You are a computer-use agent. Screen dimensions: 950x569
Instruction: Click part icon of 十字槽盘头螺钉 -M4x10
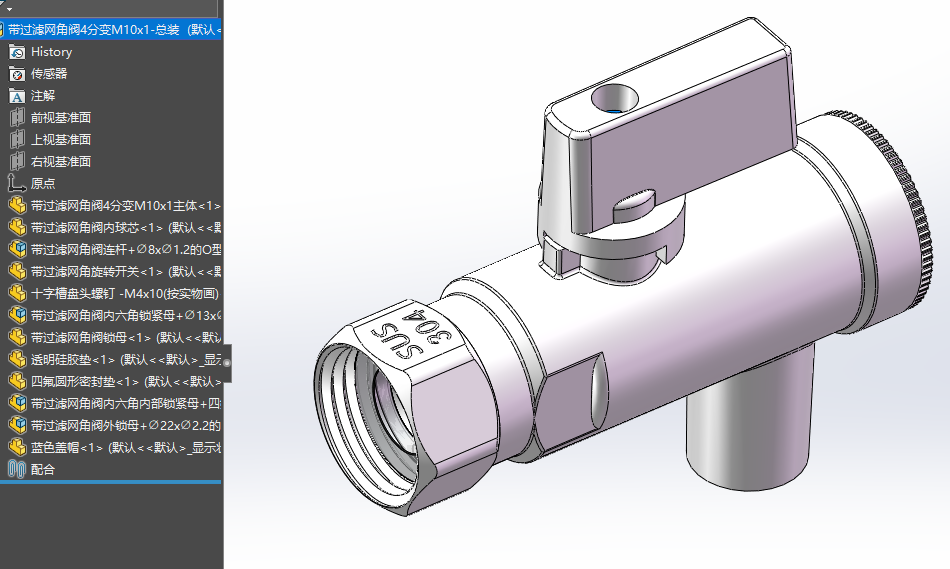18,293
